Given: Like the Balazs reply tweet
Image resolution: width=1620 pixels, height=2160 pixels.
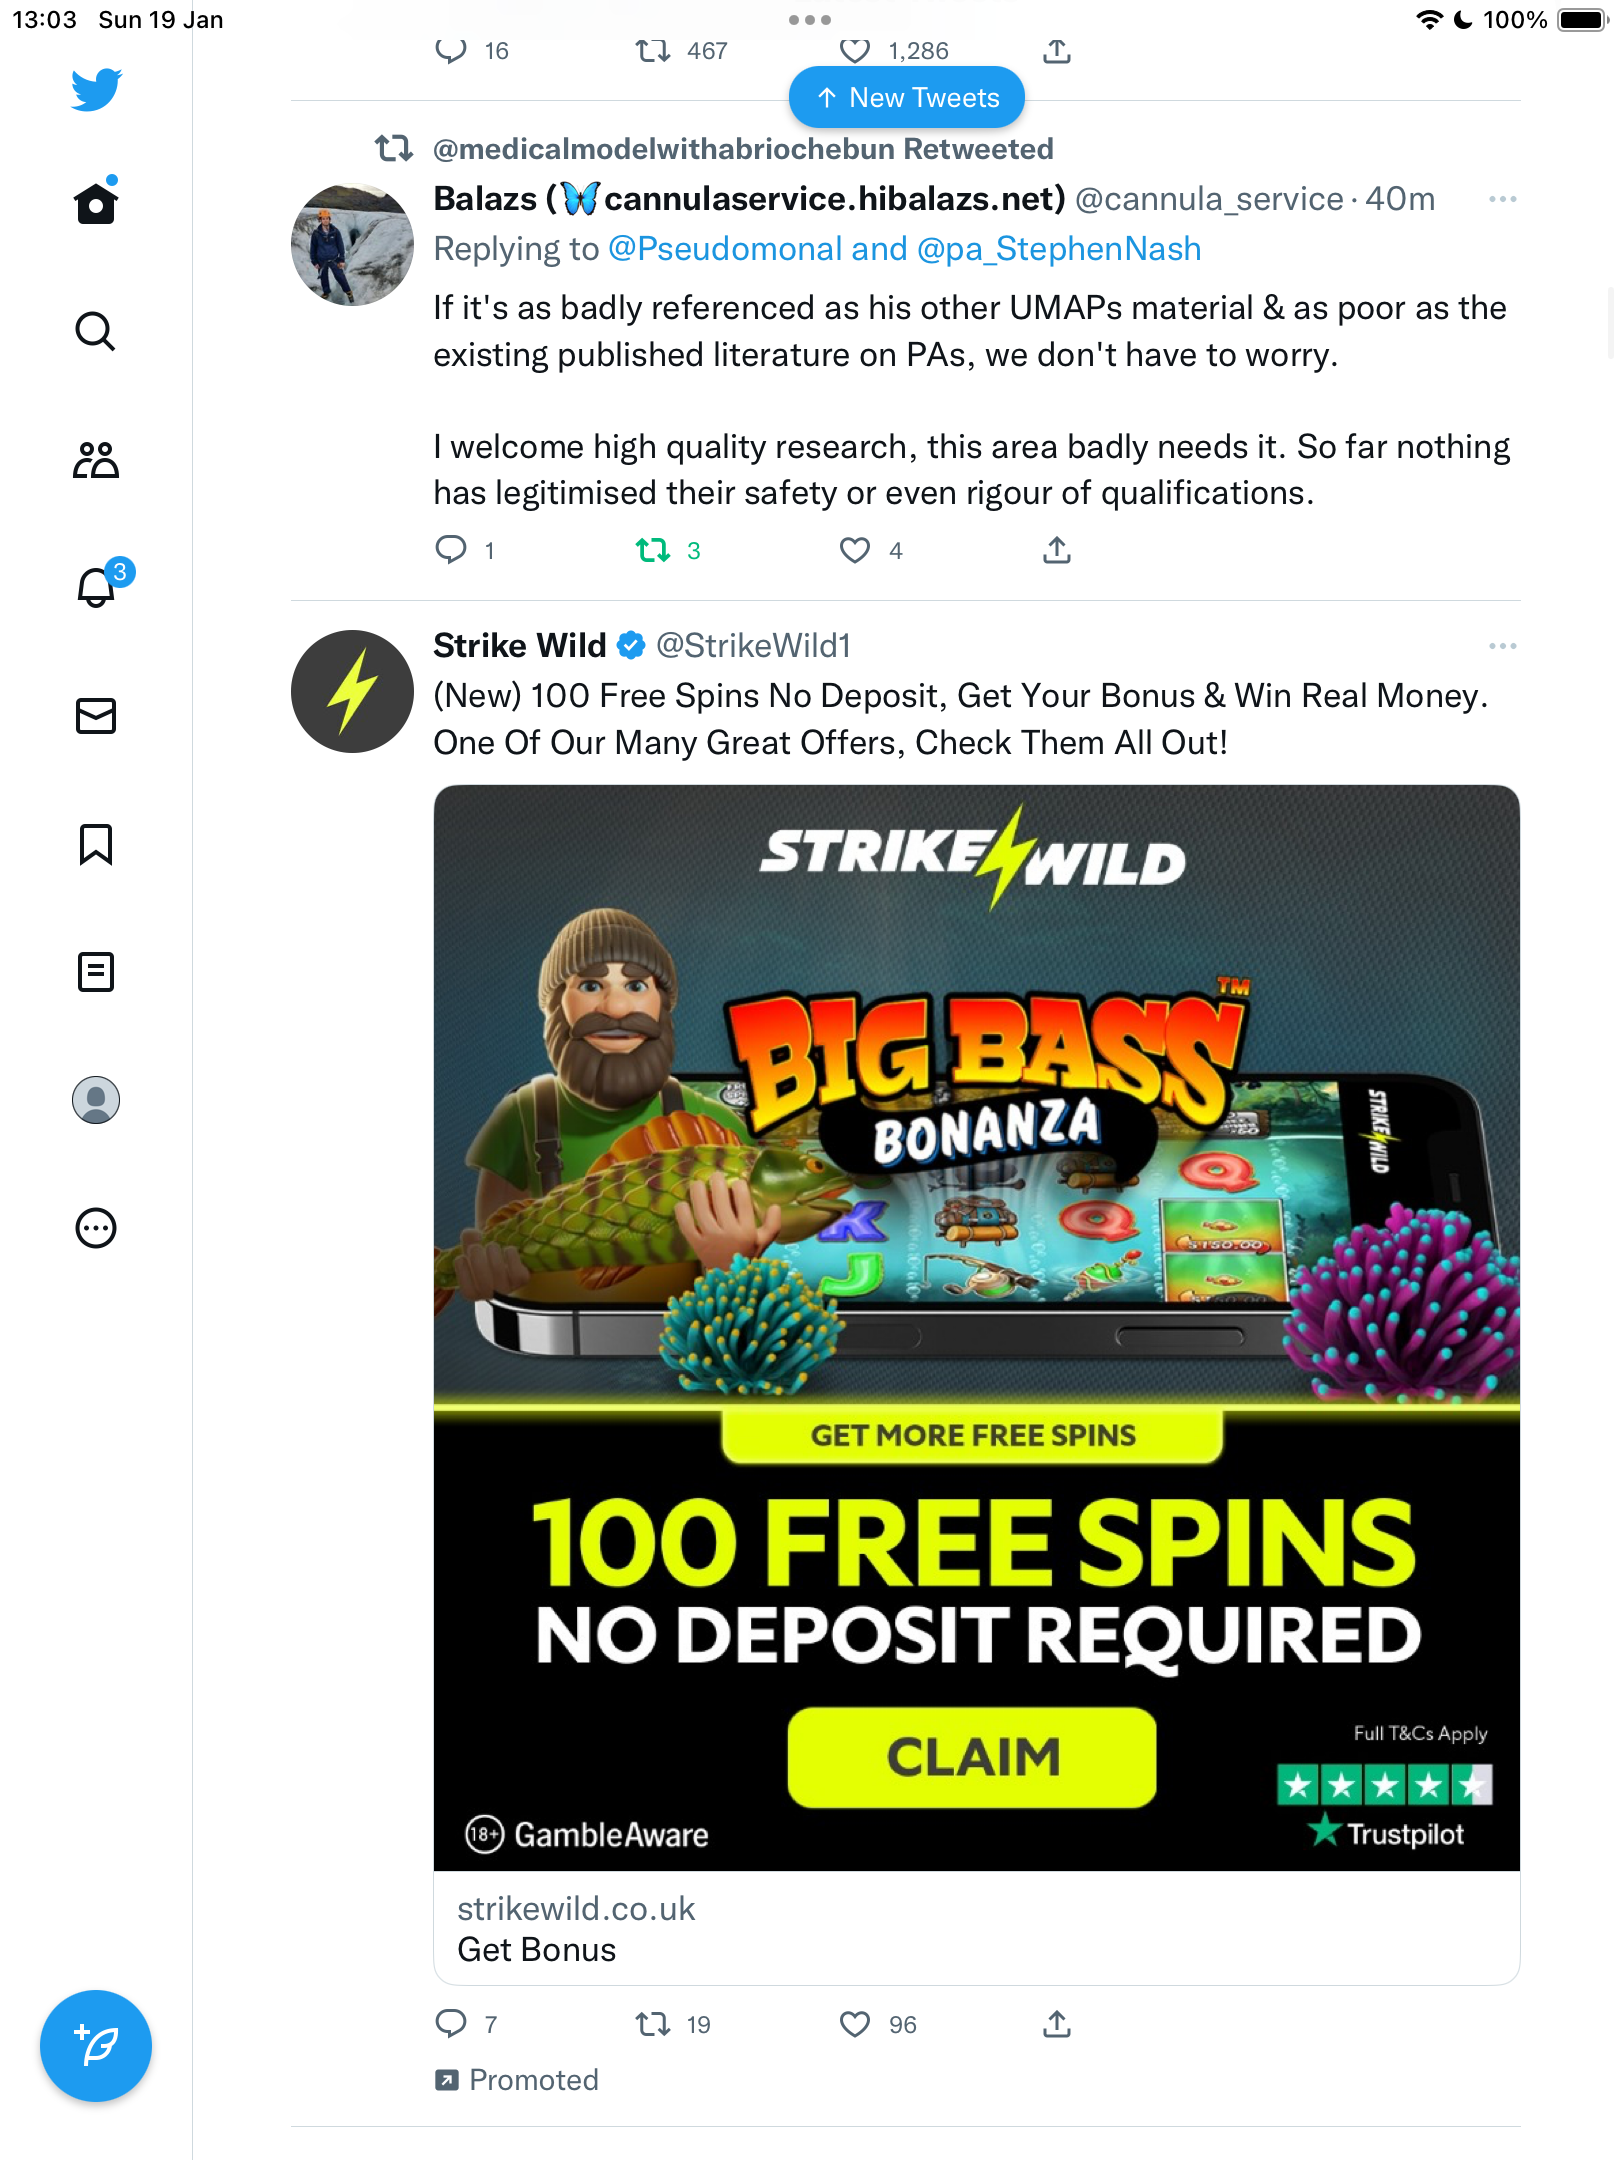Looking at the screenshot, I should pos(855,550).
